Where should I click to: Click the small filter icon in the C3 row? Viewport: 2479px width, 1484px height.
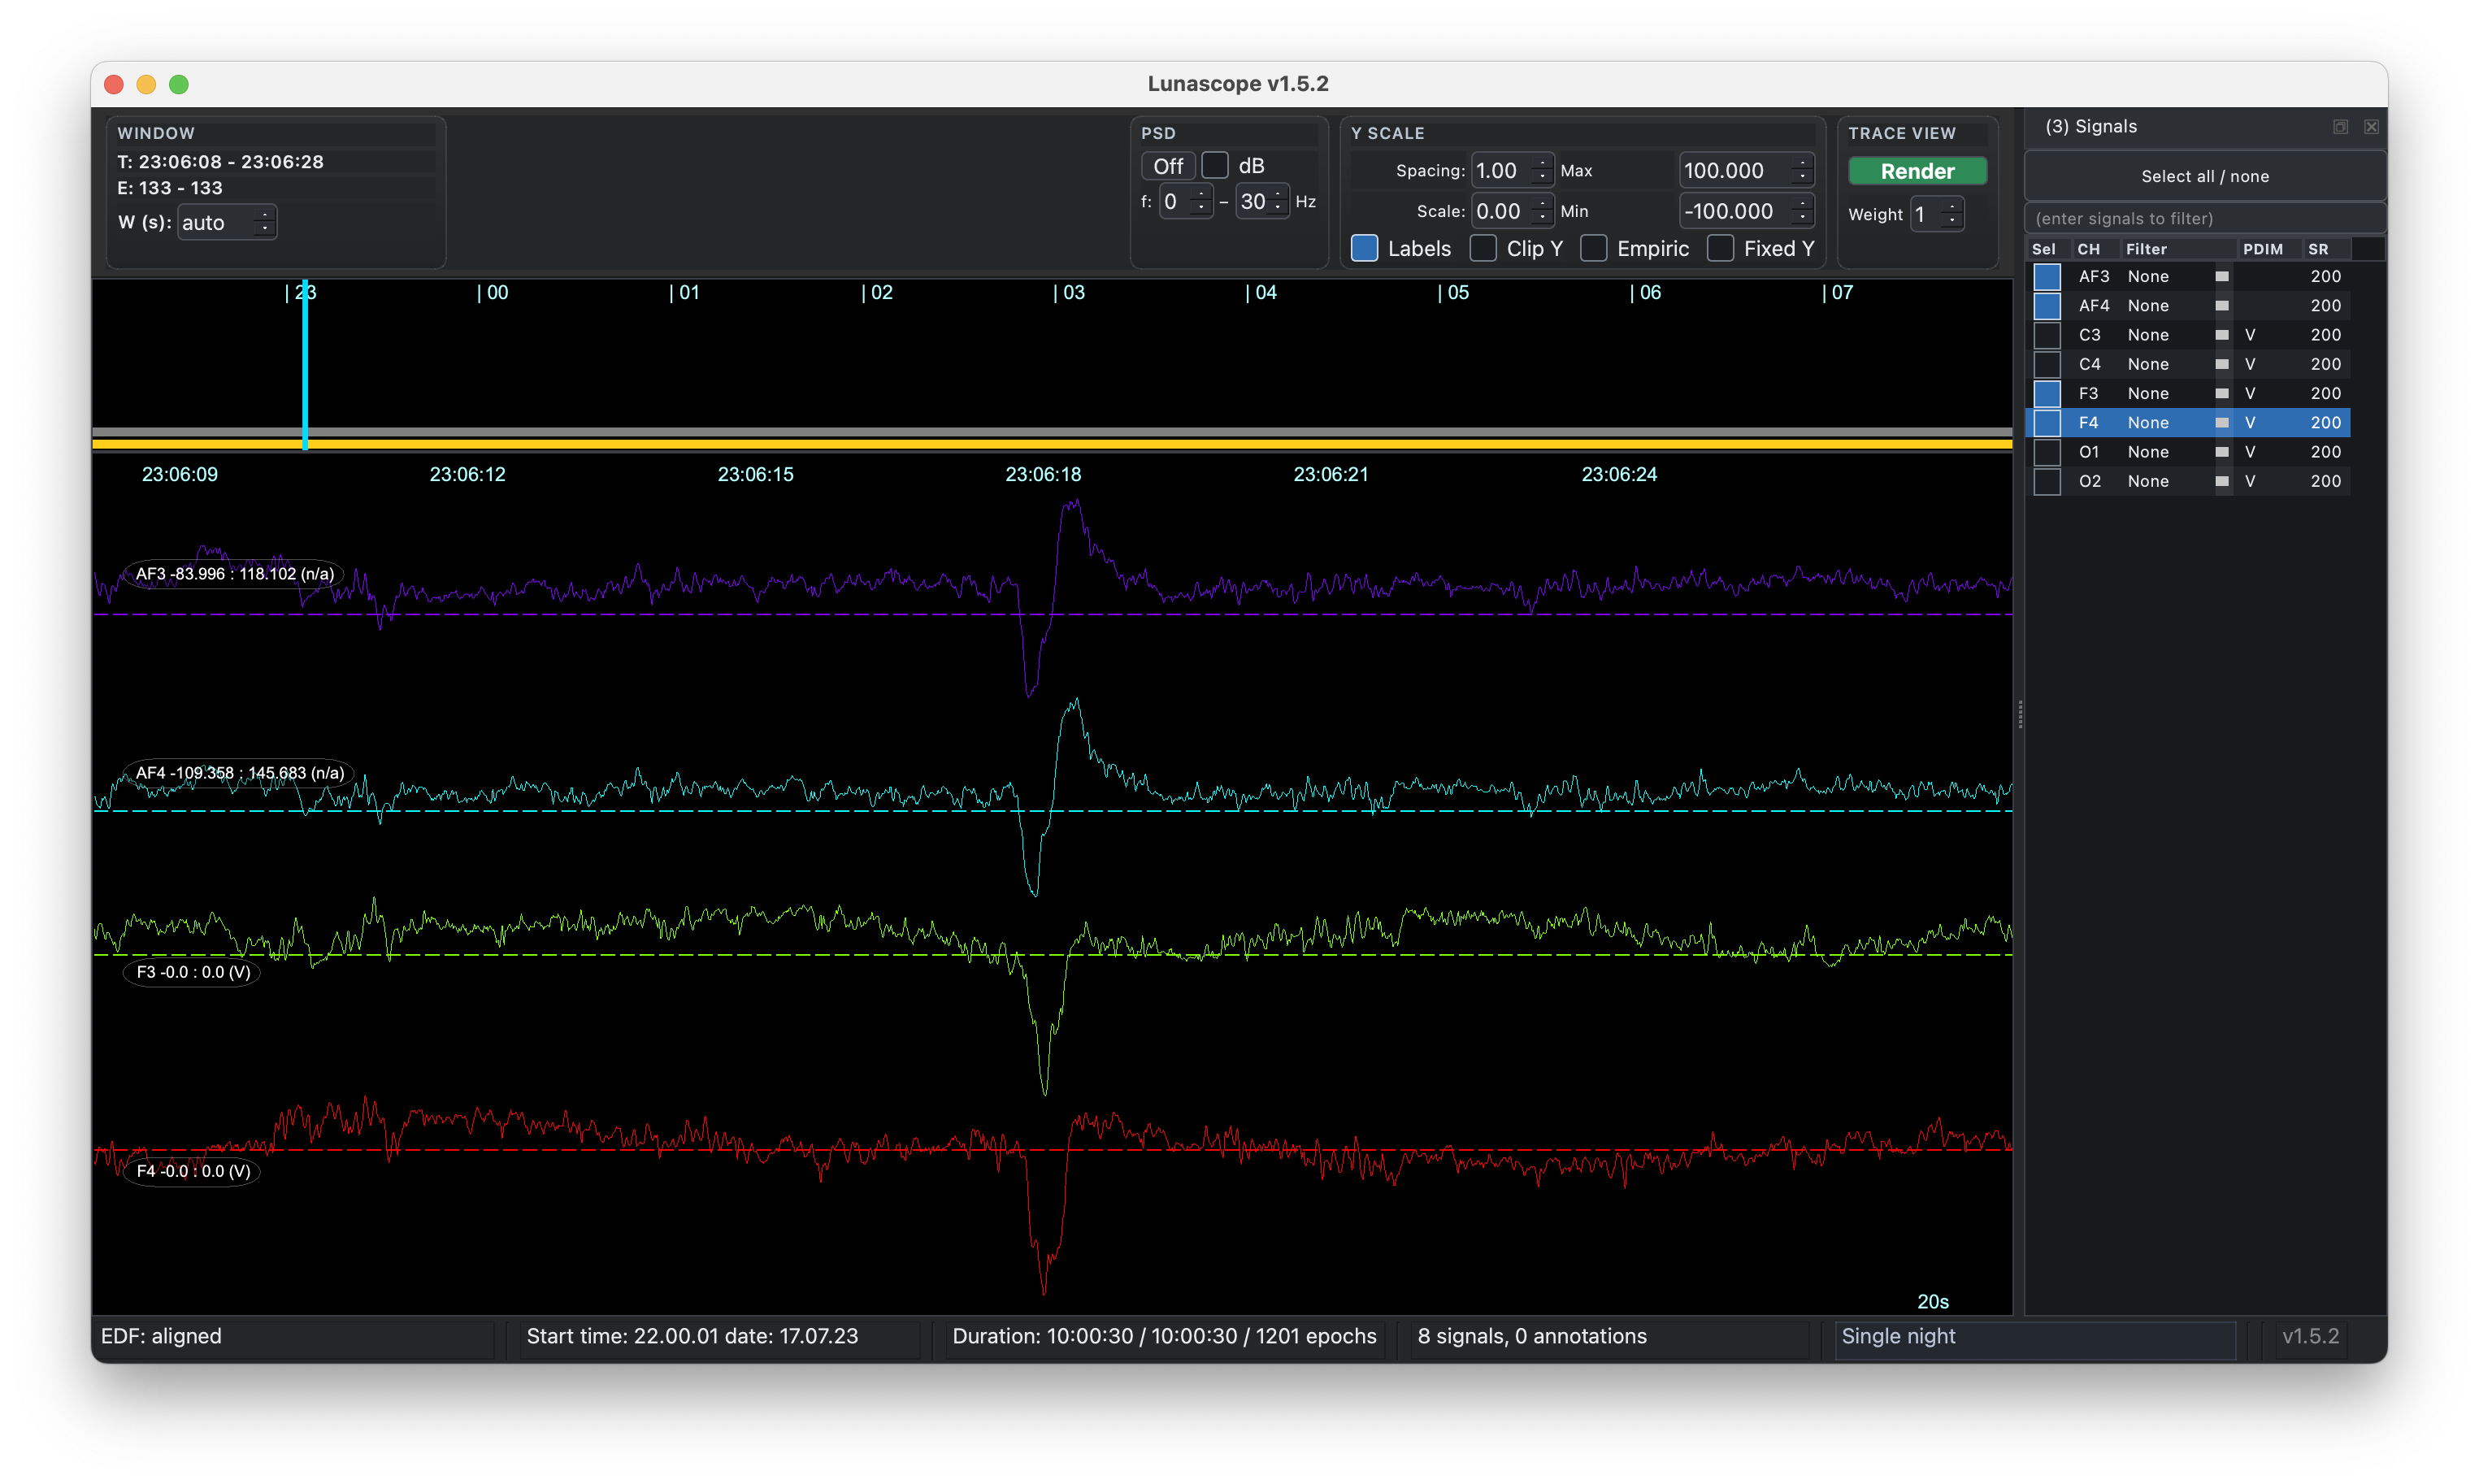coord(2221,335)
